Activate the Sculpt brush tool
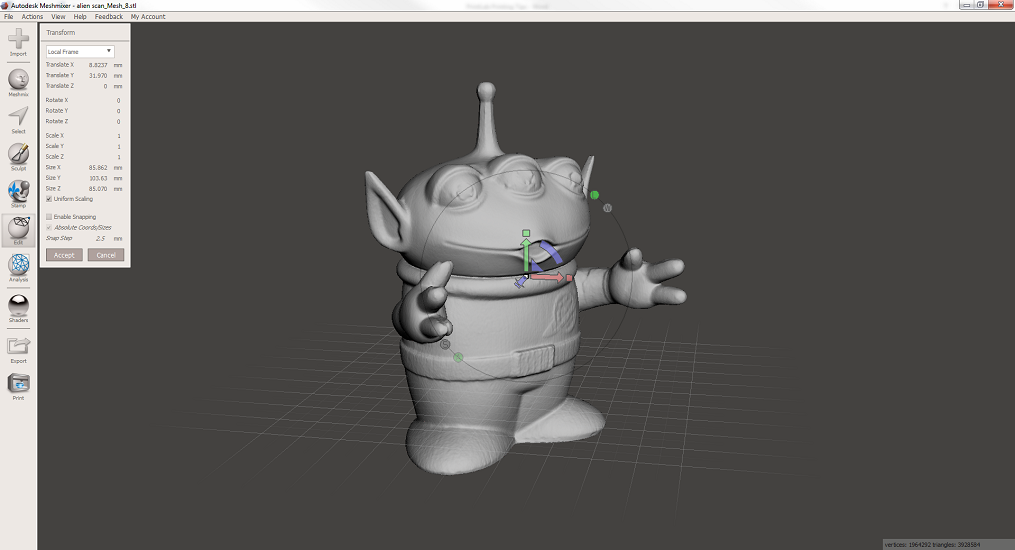The height and width of the screenshot is (550, 1015). pyautogui.click(x=18, y=155)
